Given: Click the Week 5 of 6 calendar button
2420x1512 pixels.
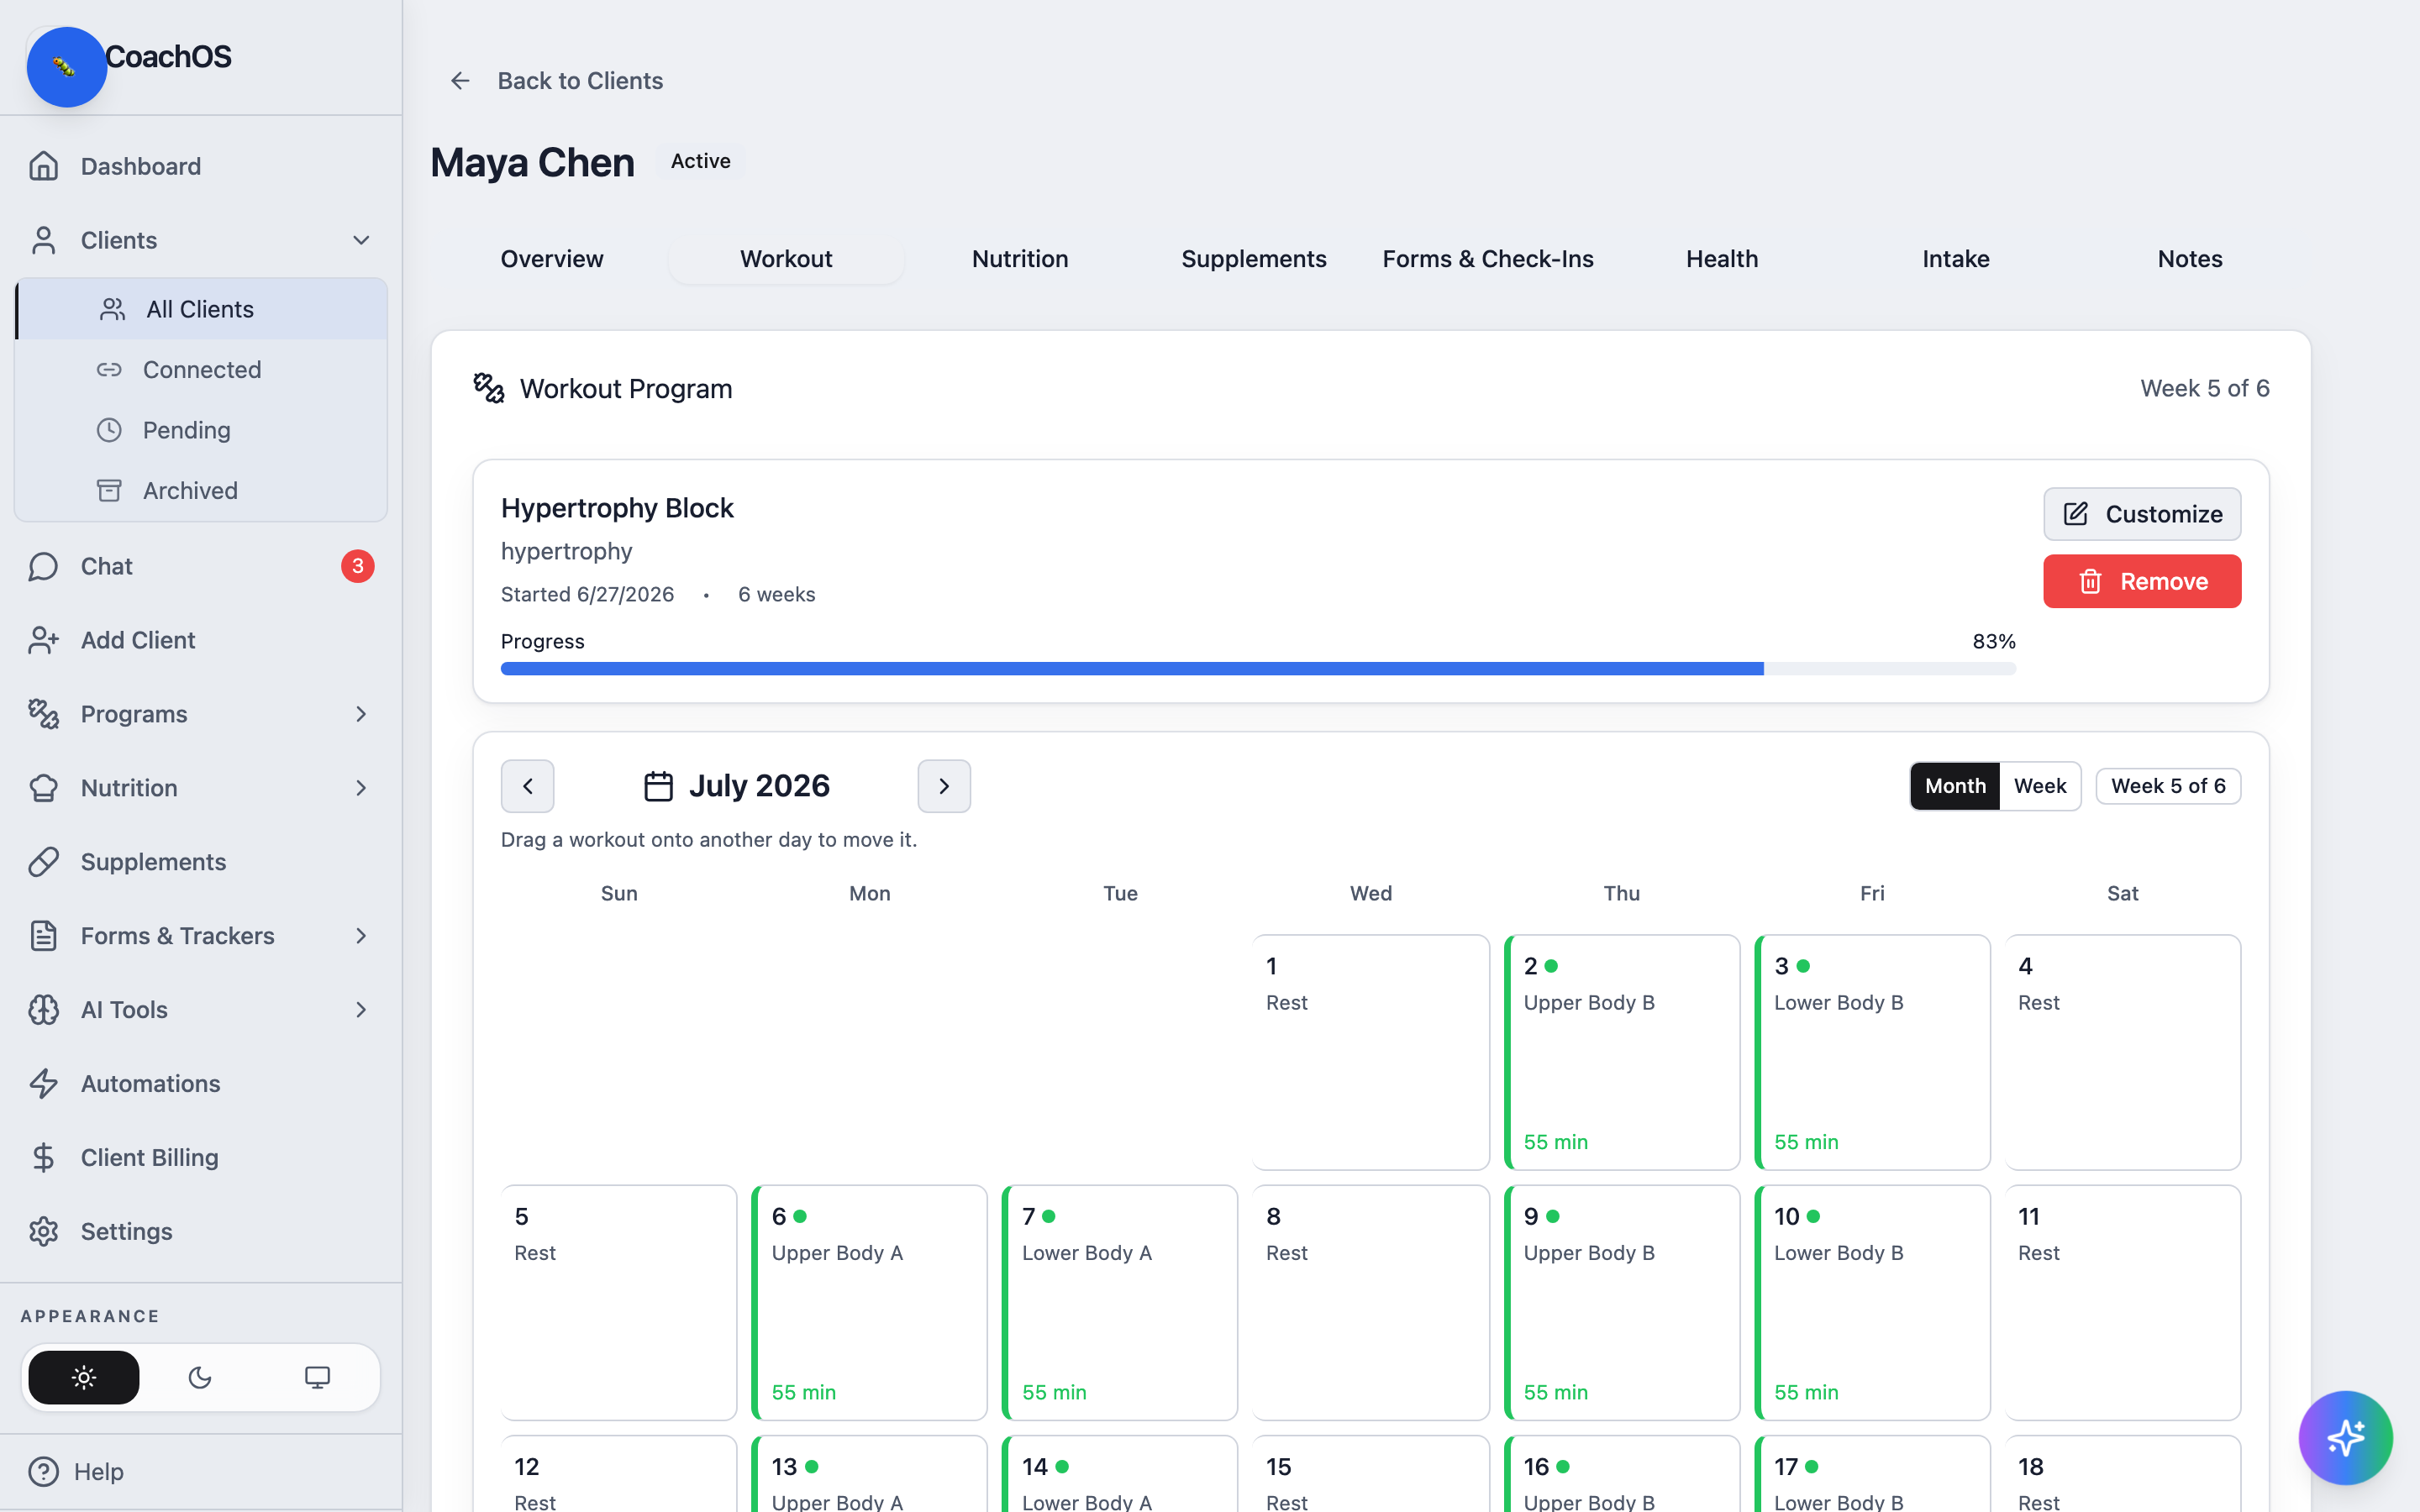Looking at the screenshot, I should 2168,786.
